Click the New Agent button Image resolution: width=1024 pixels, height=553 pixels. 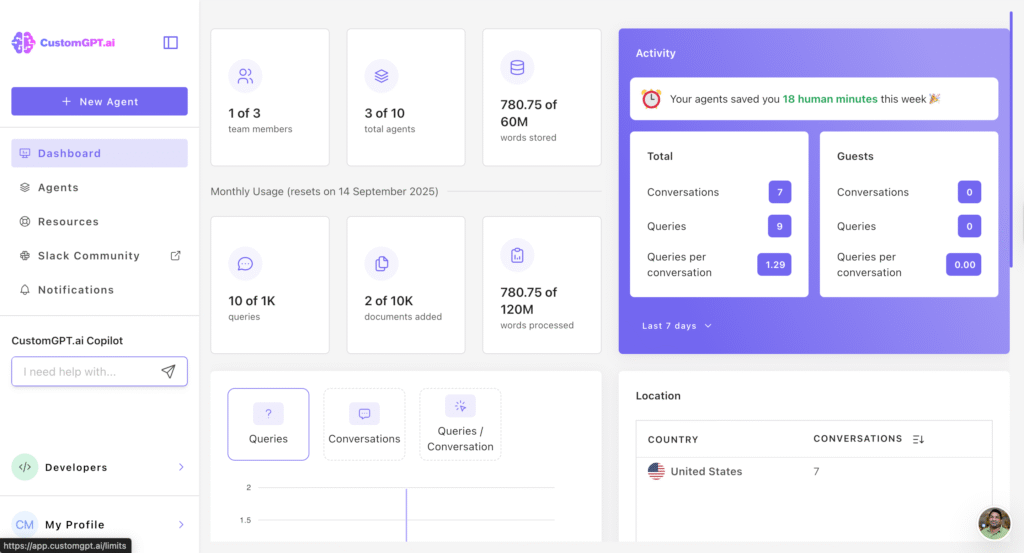click(99, 101)
